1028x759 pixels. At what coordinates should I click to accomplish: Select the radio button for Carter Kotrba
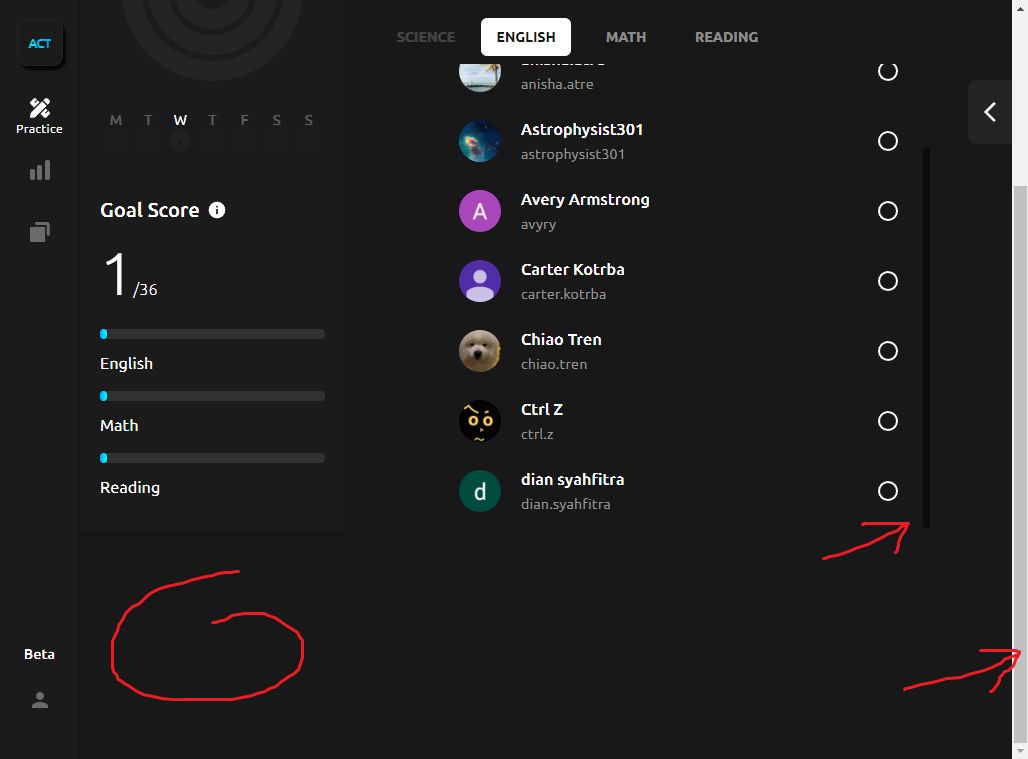[x=887, y=281]
